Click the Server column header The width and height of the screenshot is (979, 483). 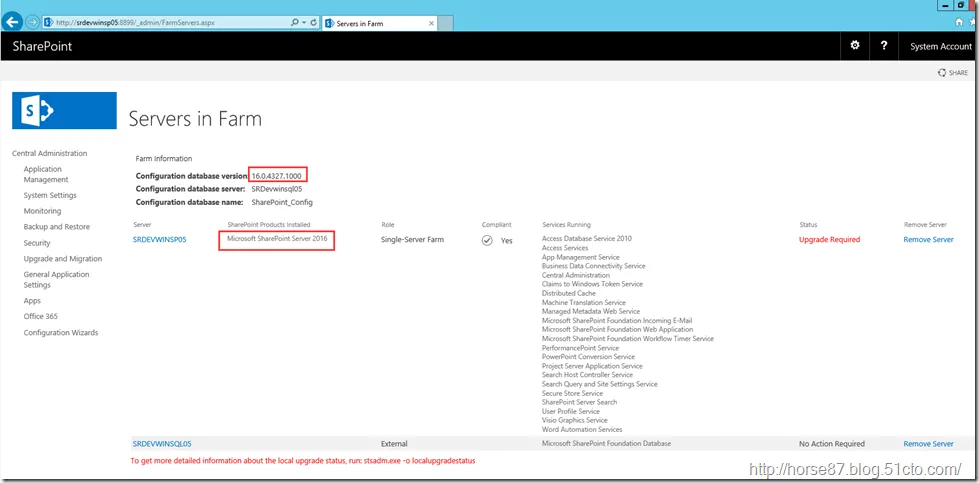click(x=142, y=225)
